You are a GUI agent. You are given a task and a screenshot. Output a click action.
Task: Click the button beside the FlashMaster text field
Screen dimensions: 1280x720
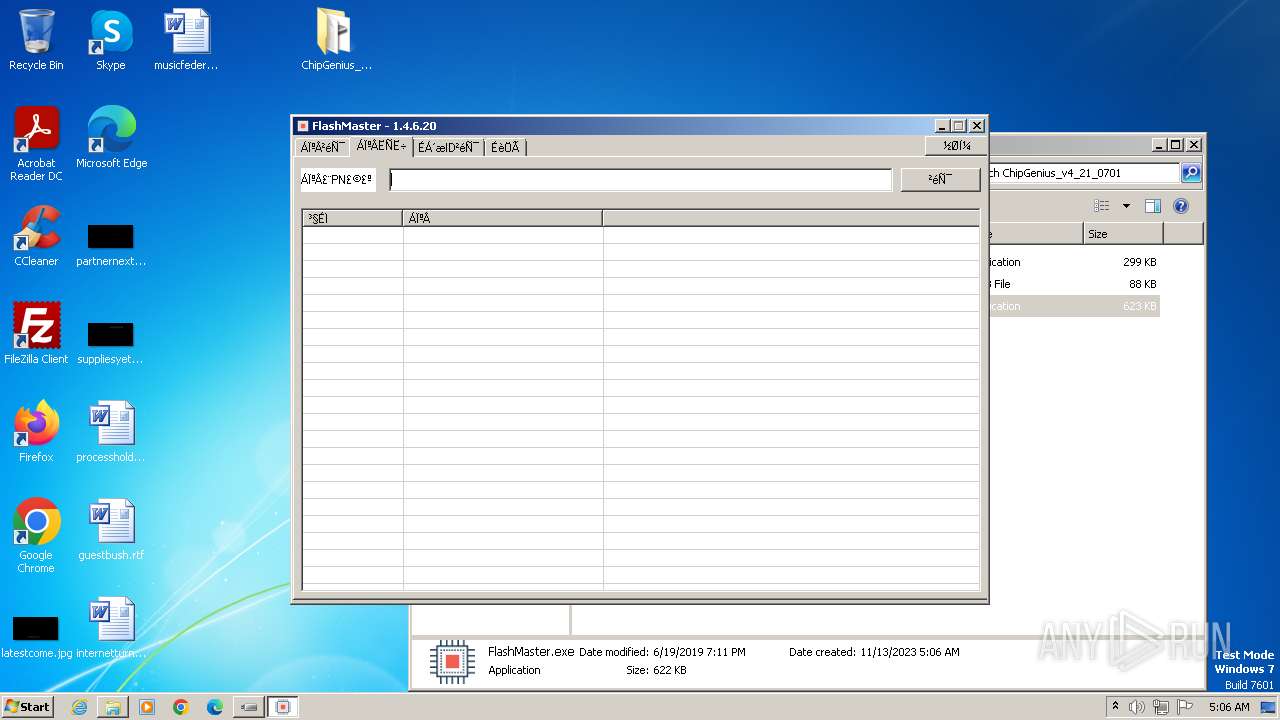(x=940, y=180)
